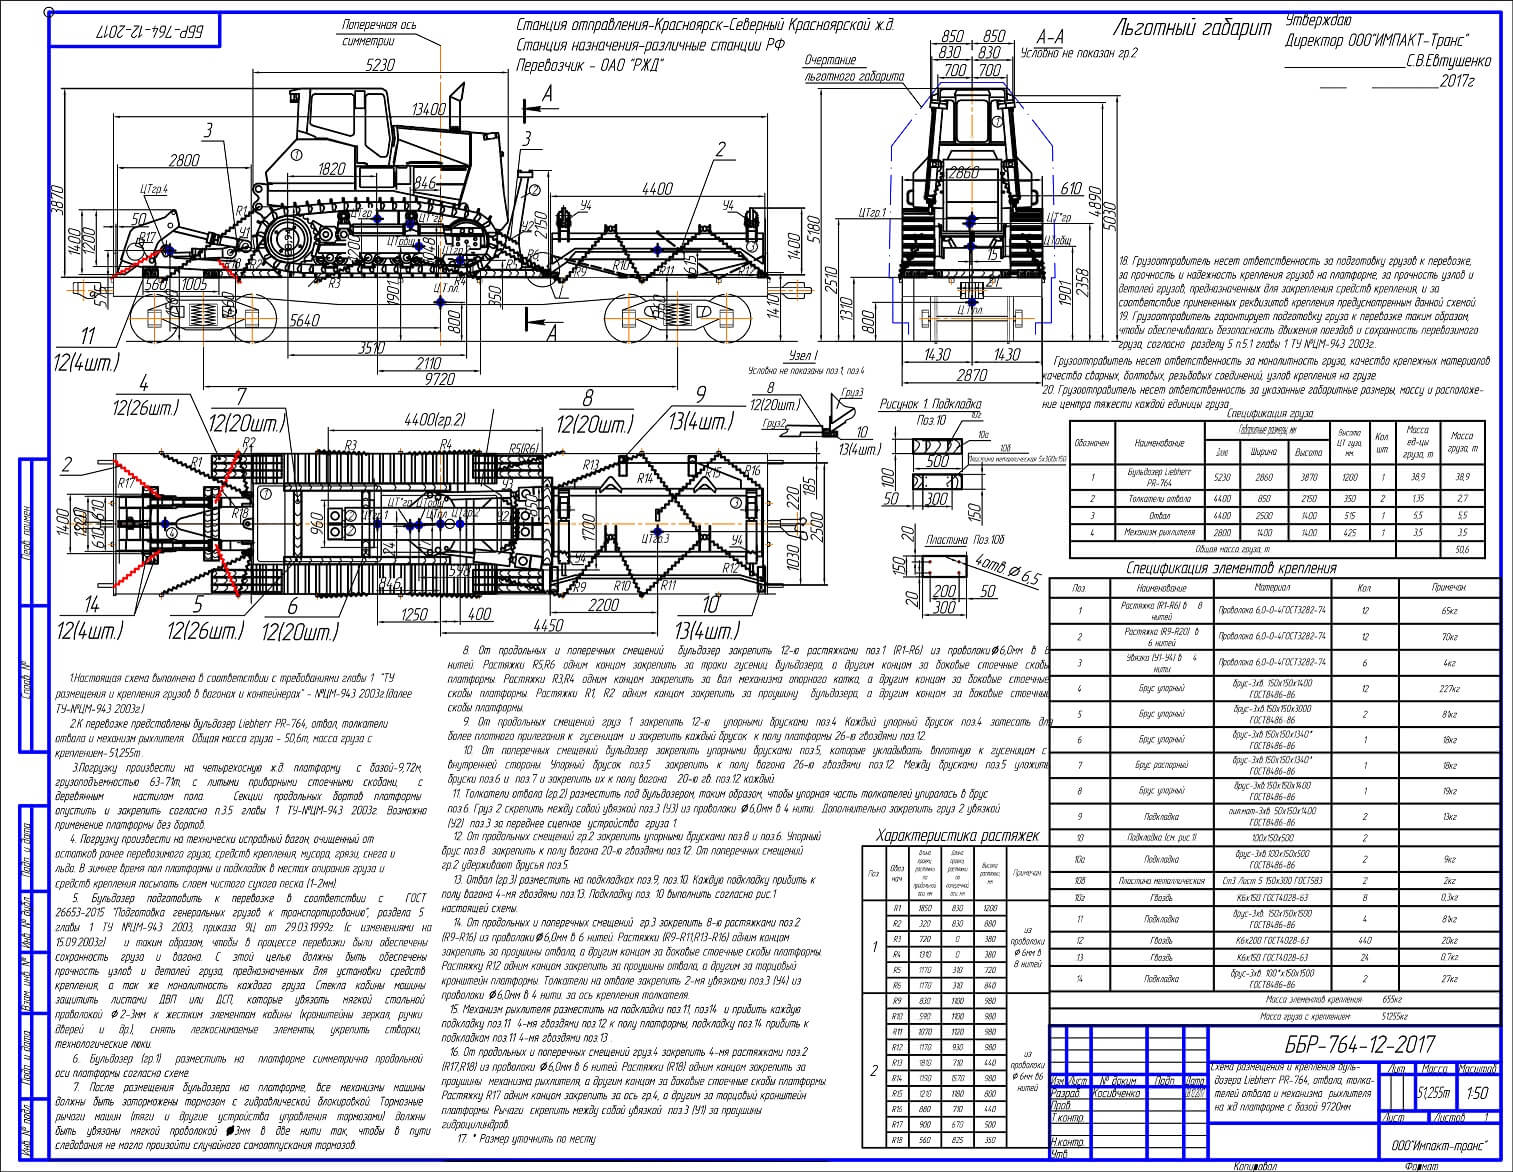Click the label "Узел I"
This screenshot has height=1172, width=1513.
pyautogui.click(x=802, y=356)
